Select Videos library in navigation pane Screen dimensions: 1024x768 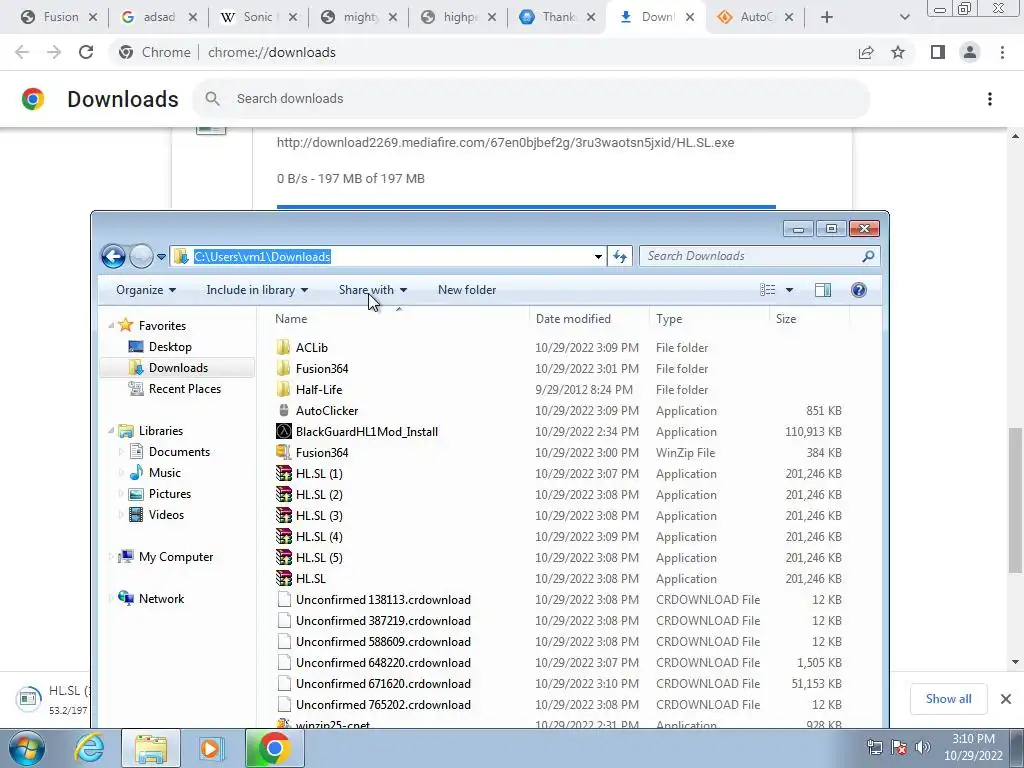tap(166, 515)
